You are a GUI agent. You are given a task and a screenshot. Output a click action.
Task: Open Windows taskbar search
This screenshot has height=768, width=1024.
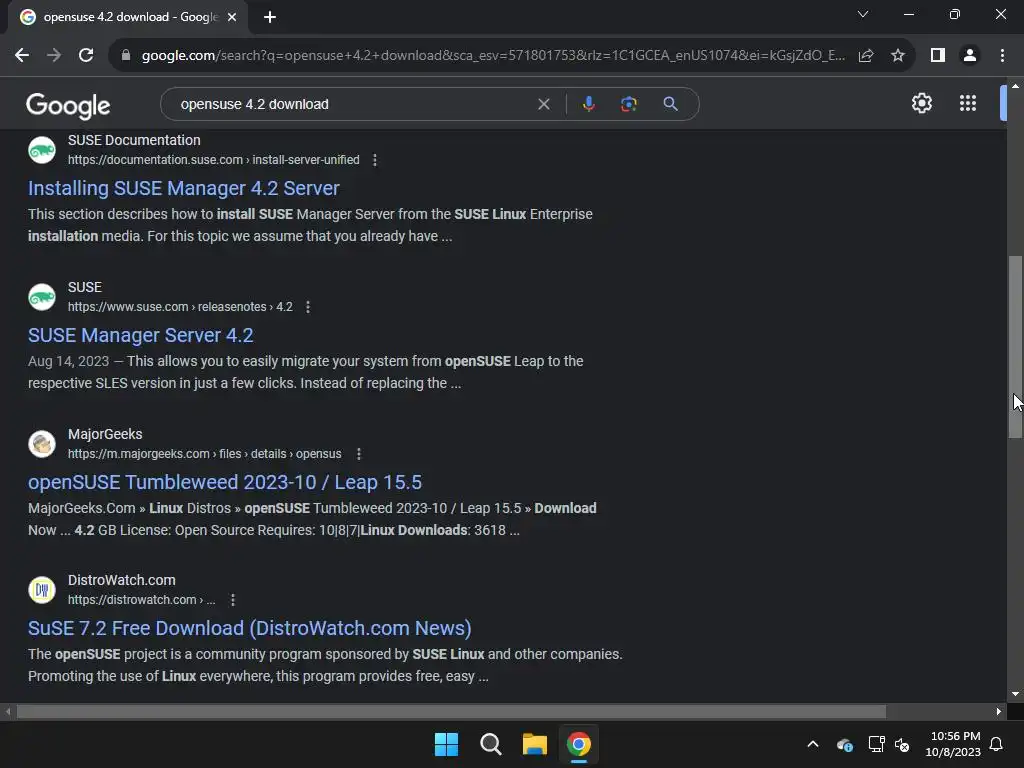(490, 744)
